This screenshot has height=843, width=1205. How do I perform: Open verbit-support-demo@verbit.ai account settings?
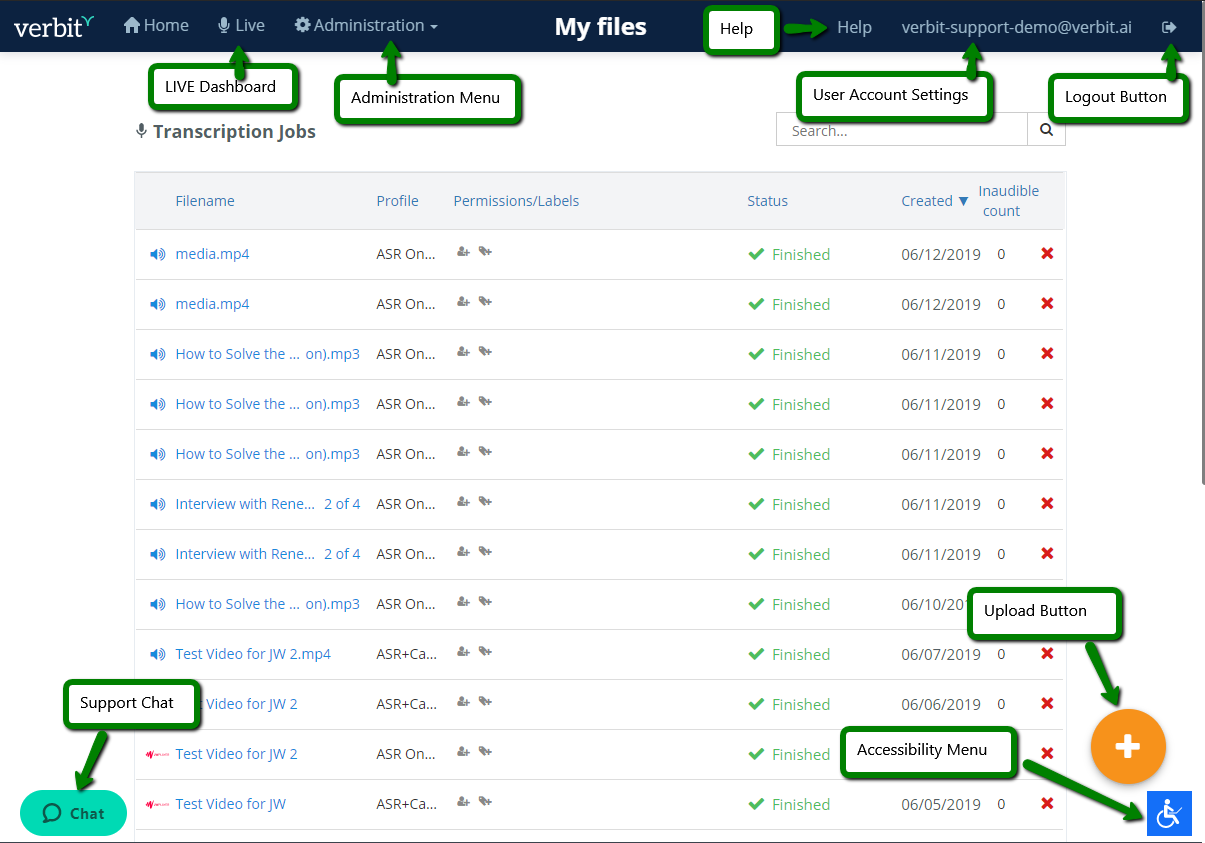pyautogui.click(x=1015, y=27)
